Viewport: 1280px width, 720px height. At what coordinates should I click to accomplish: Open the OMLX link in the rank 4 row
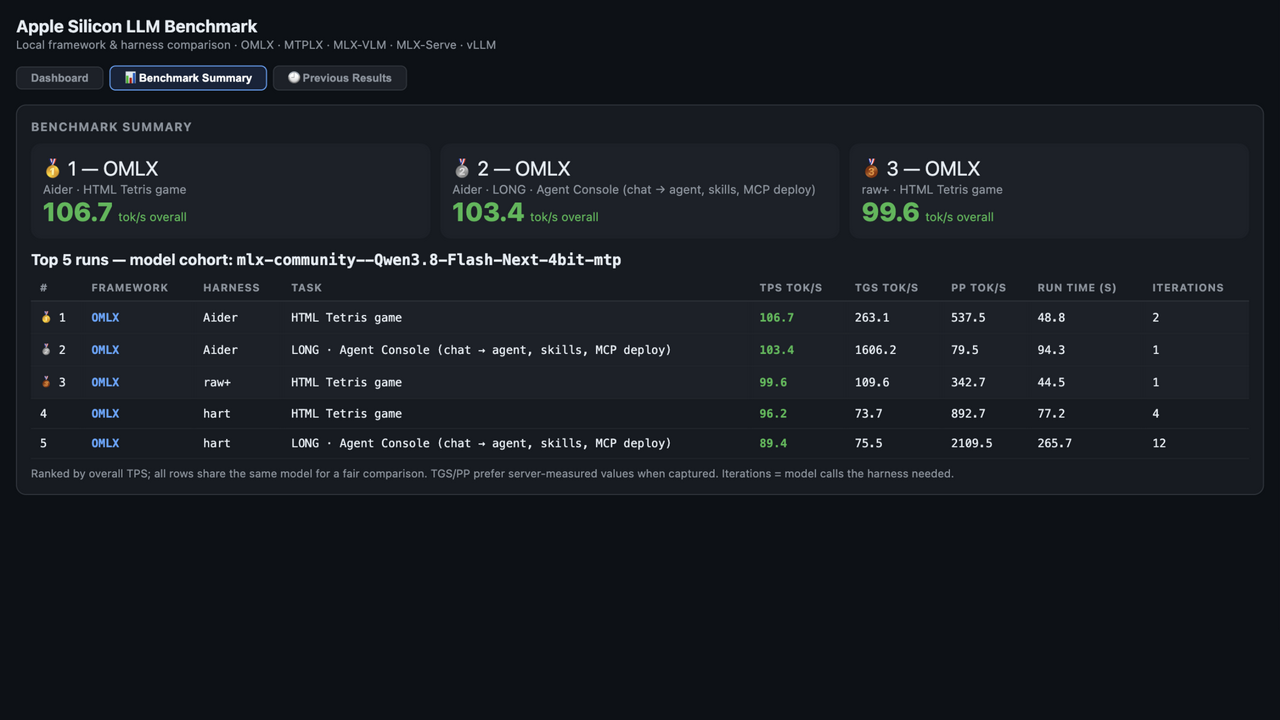(105, 414)
